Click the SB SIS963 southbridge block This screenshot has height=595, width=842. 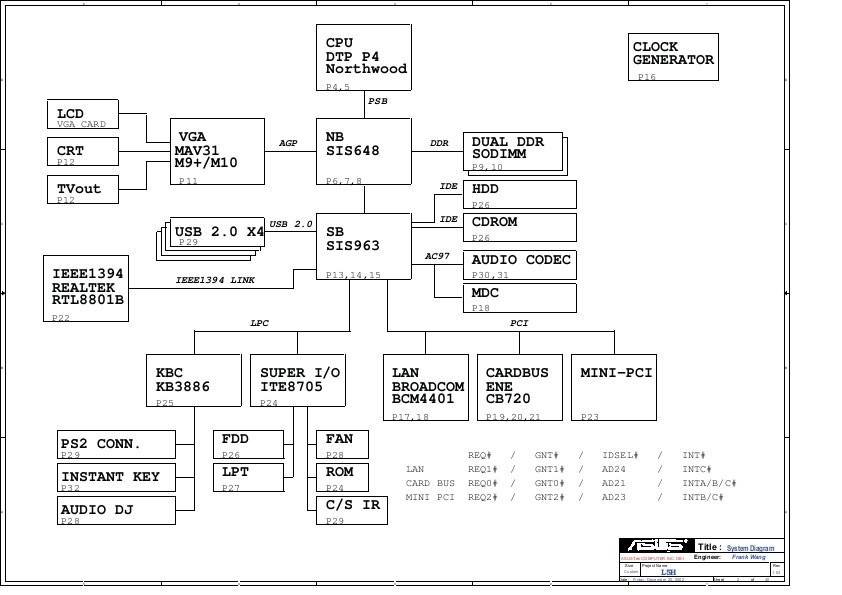point(364,246)
